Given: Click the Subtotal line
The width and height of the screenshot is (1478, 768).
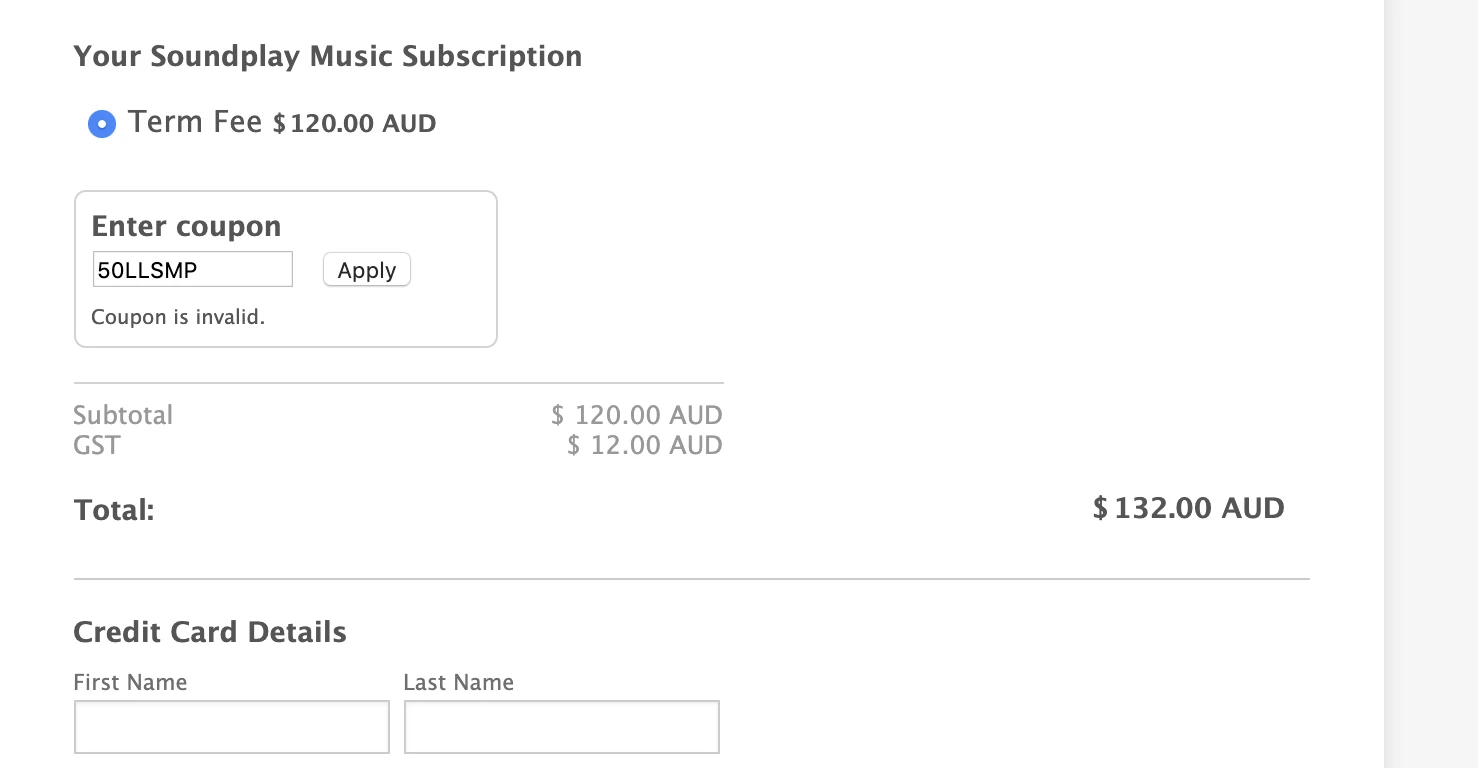Looking at the screenshot, I should pos(123,414).
